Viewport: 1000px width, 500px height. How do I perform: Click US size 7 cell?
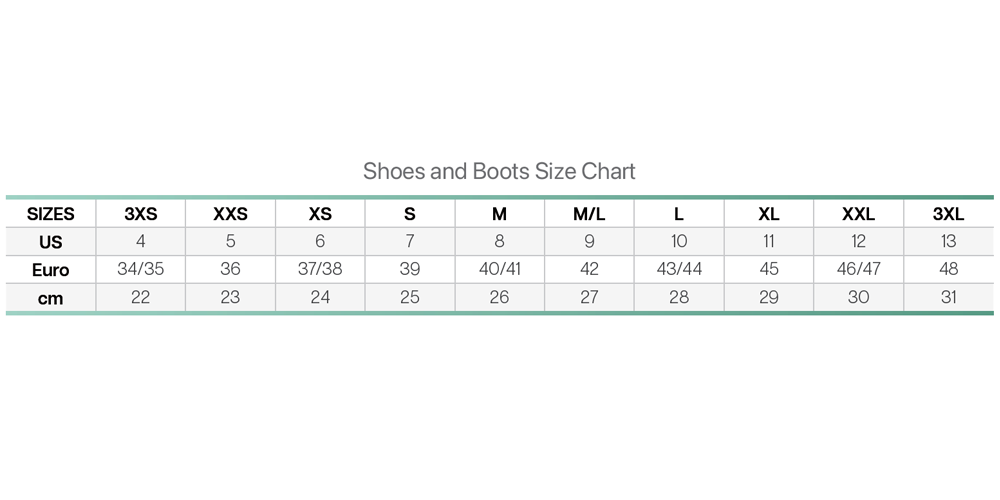click(410, 241)
